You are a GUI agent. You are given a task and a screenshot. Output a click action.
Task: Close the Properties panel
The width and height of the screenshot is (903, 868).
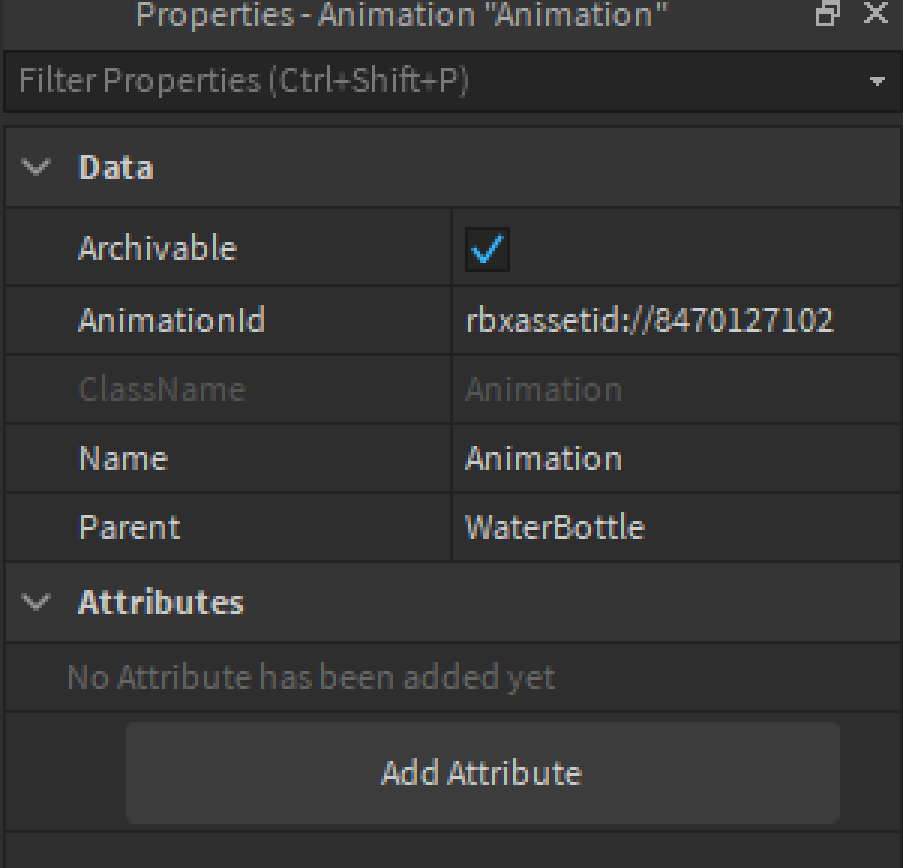[876, 13]
